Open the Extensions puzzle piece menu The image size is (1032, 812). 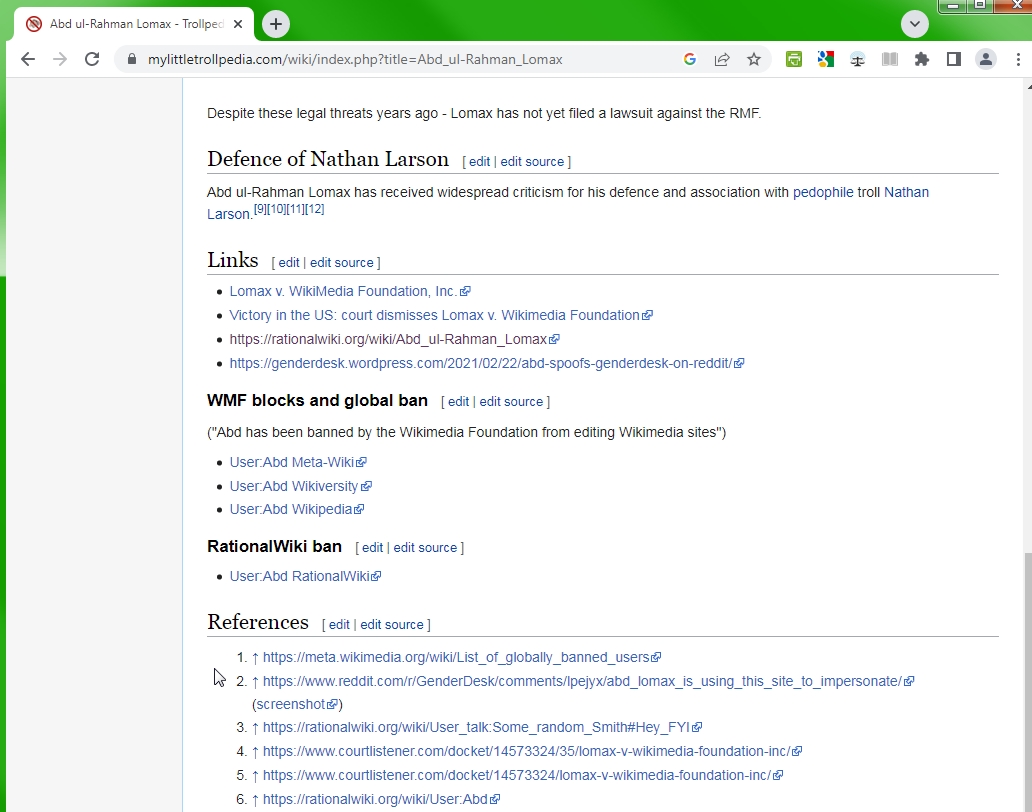921,59
